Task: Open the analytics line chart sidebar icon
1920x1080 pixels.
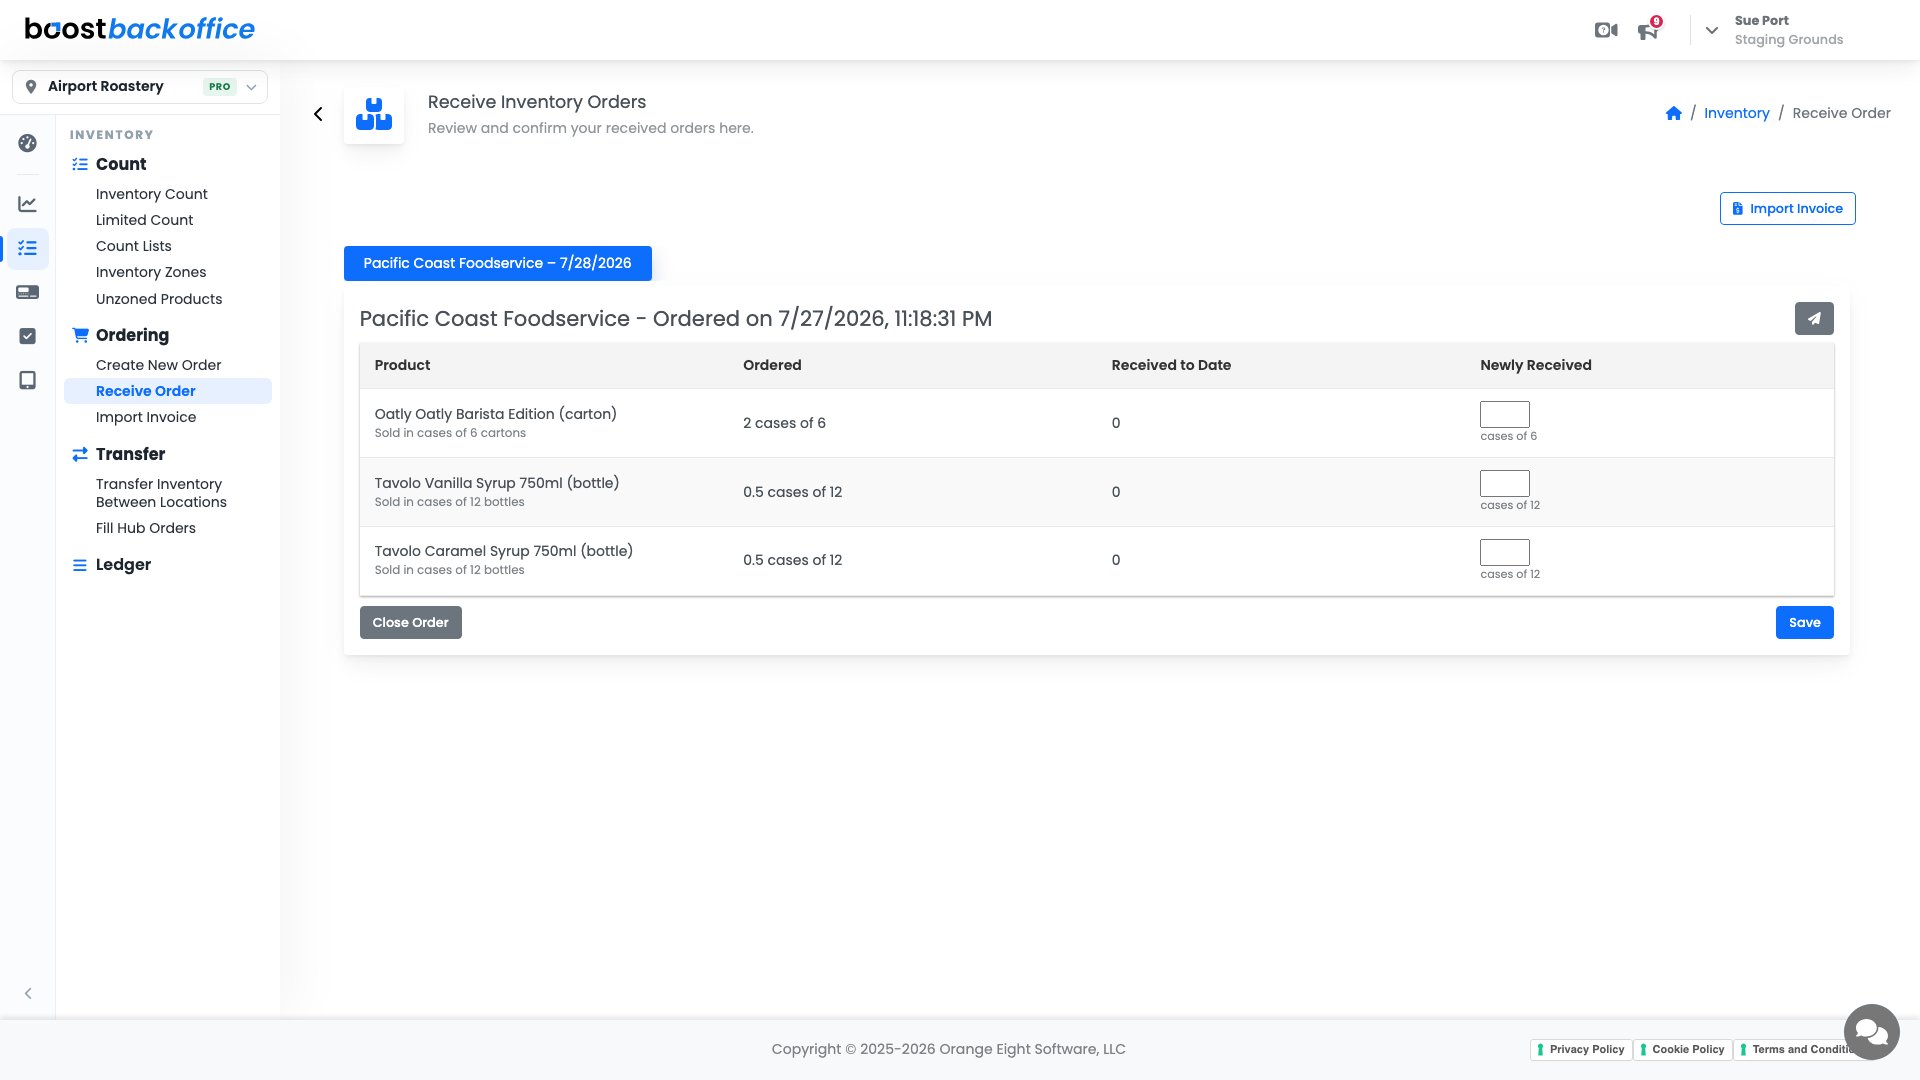Action: pyautogui.click(x=28, y=204)
